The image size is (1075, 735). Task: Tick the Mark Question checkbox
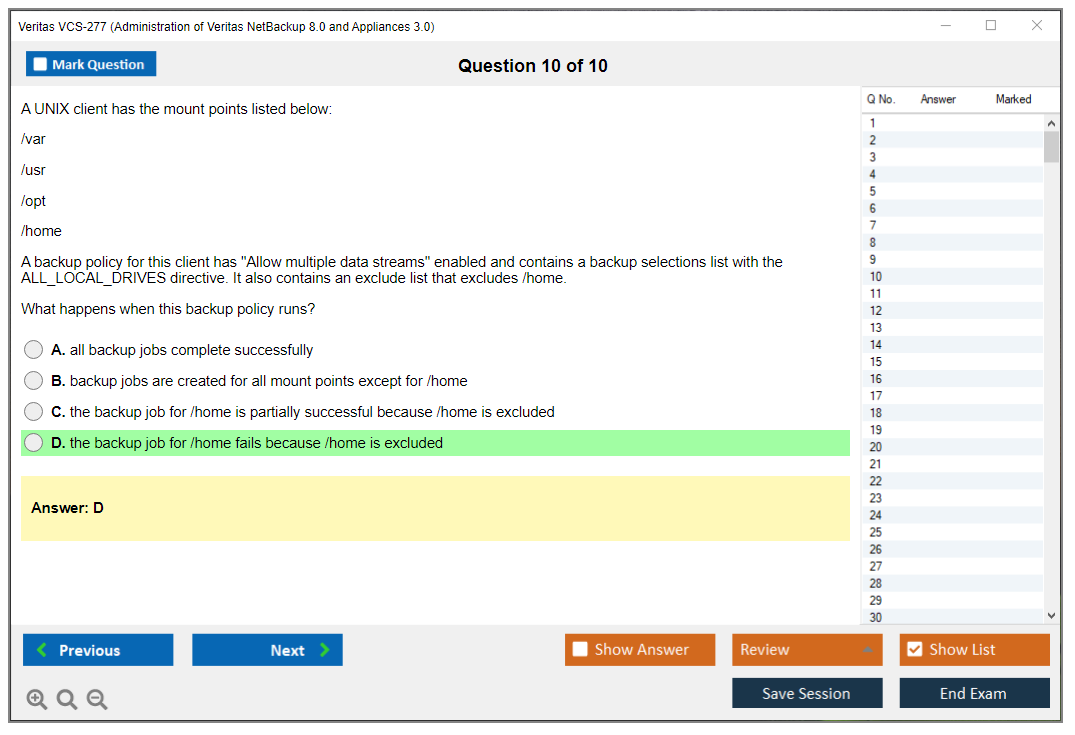[x=41, y=65]
